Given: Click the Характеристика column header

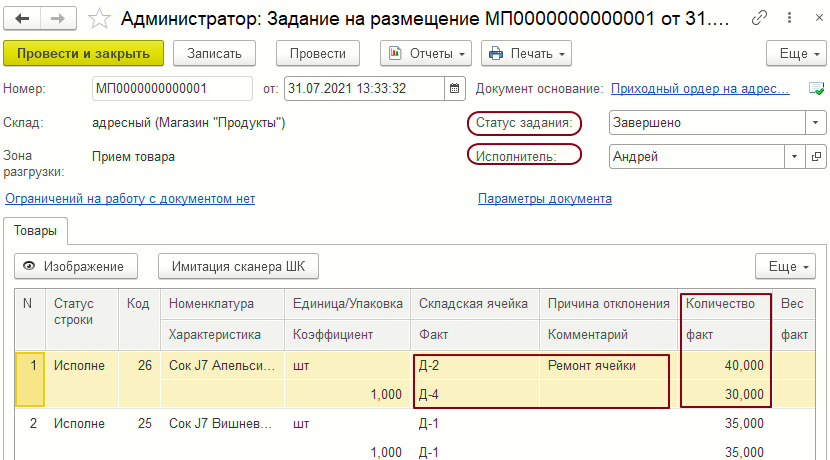Looking at the screenshot, I should click(222, 335).
